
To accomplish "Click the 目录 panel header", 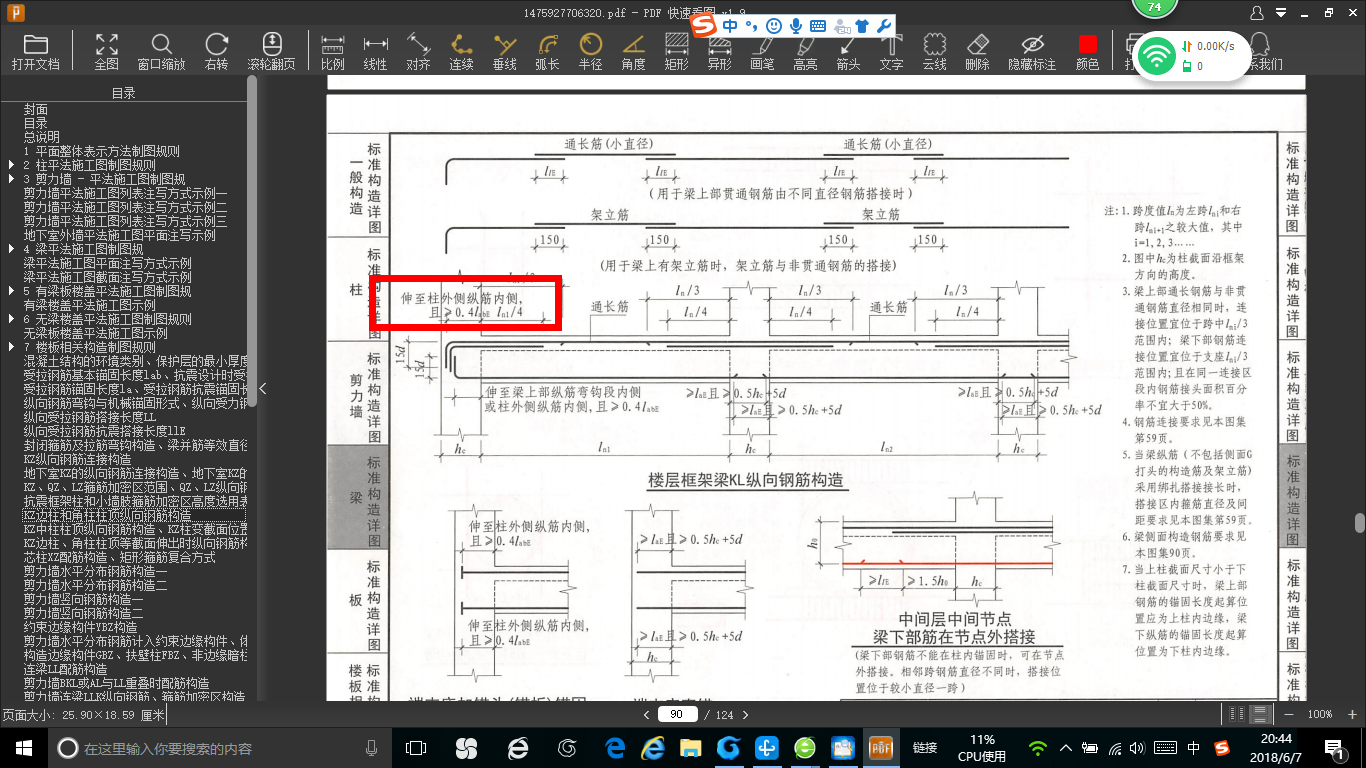I will tap(124, 93).
